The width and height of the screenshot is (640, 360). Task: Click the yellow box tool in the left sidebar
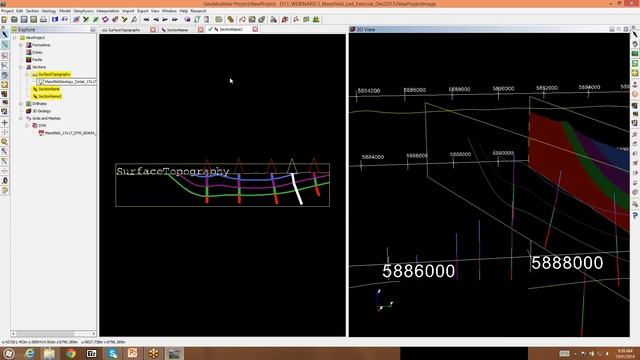click(4, 84)
